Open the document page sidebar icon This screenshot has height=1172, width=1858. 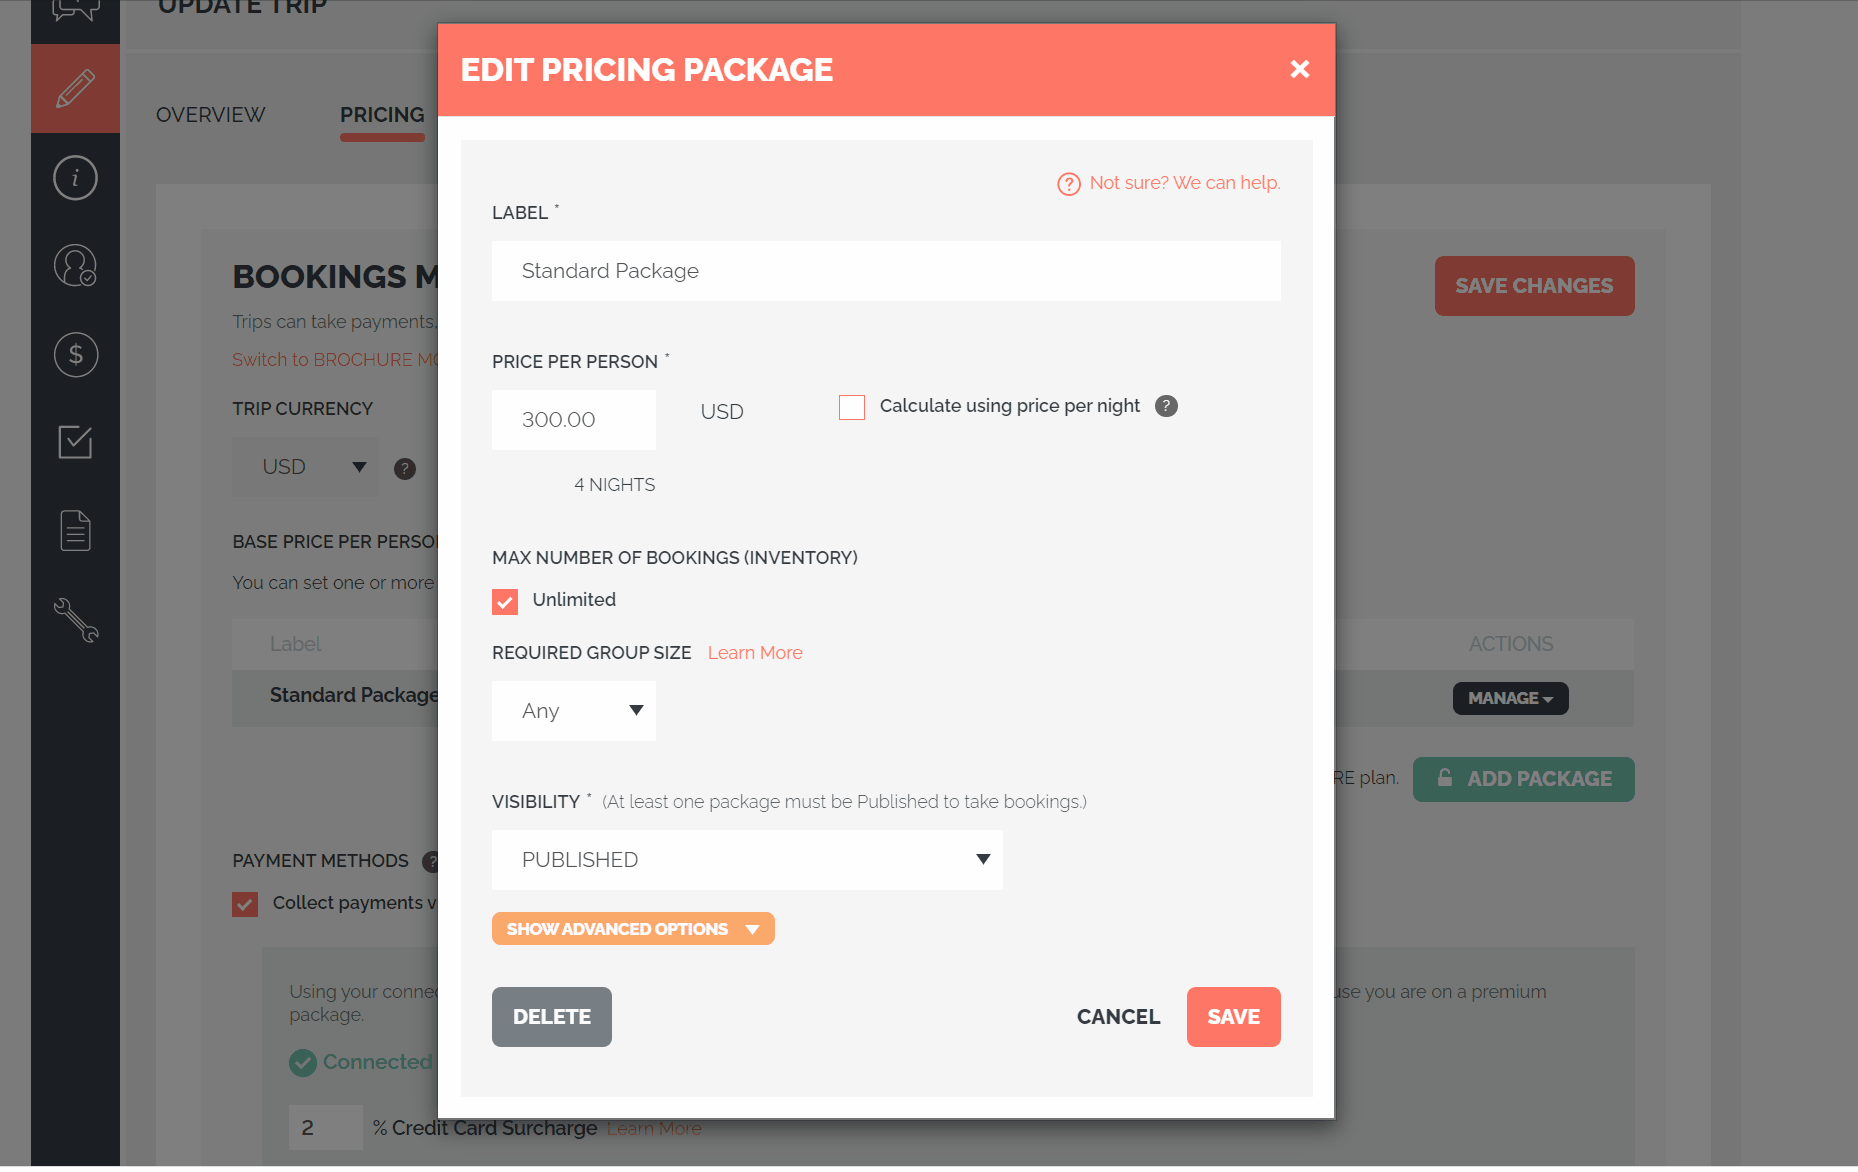click(75, 530)
